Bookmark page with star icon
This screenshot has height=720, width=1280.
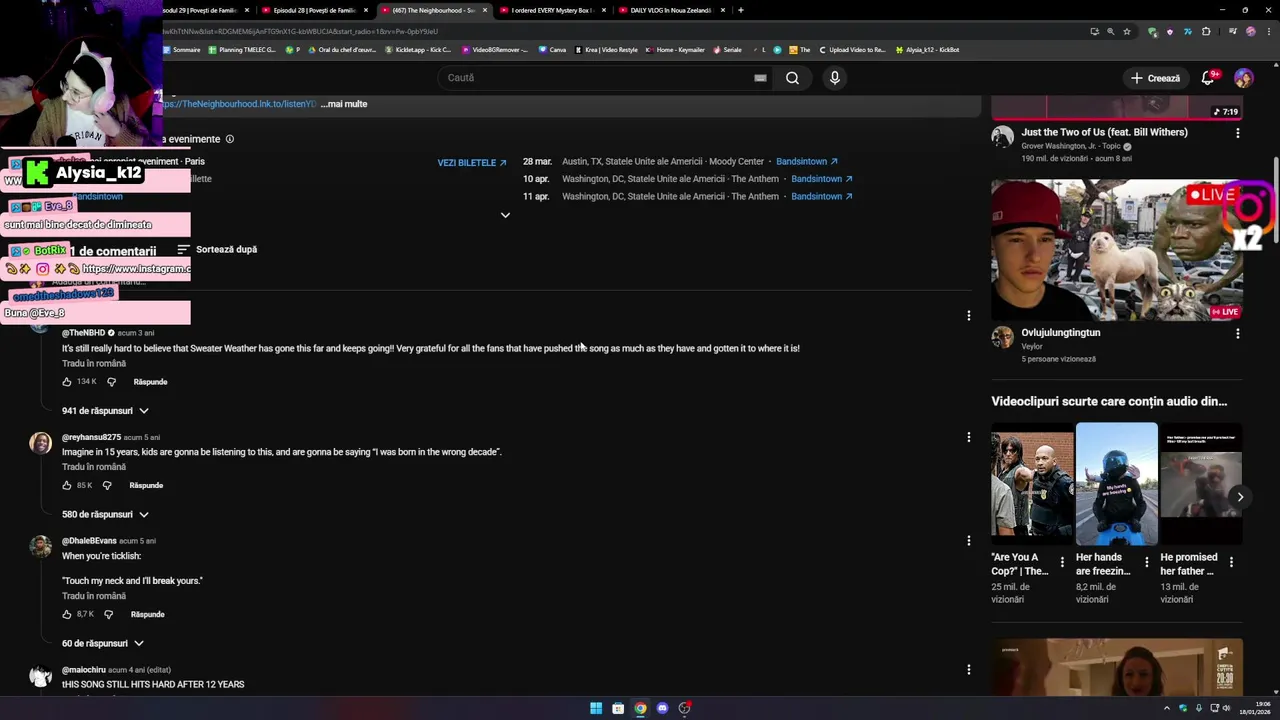click(x=1127, y=31)
